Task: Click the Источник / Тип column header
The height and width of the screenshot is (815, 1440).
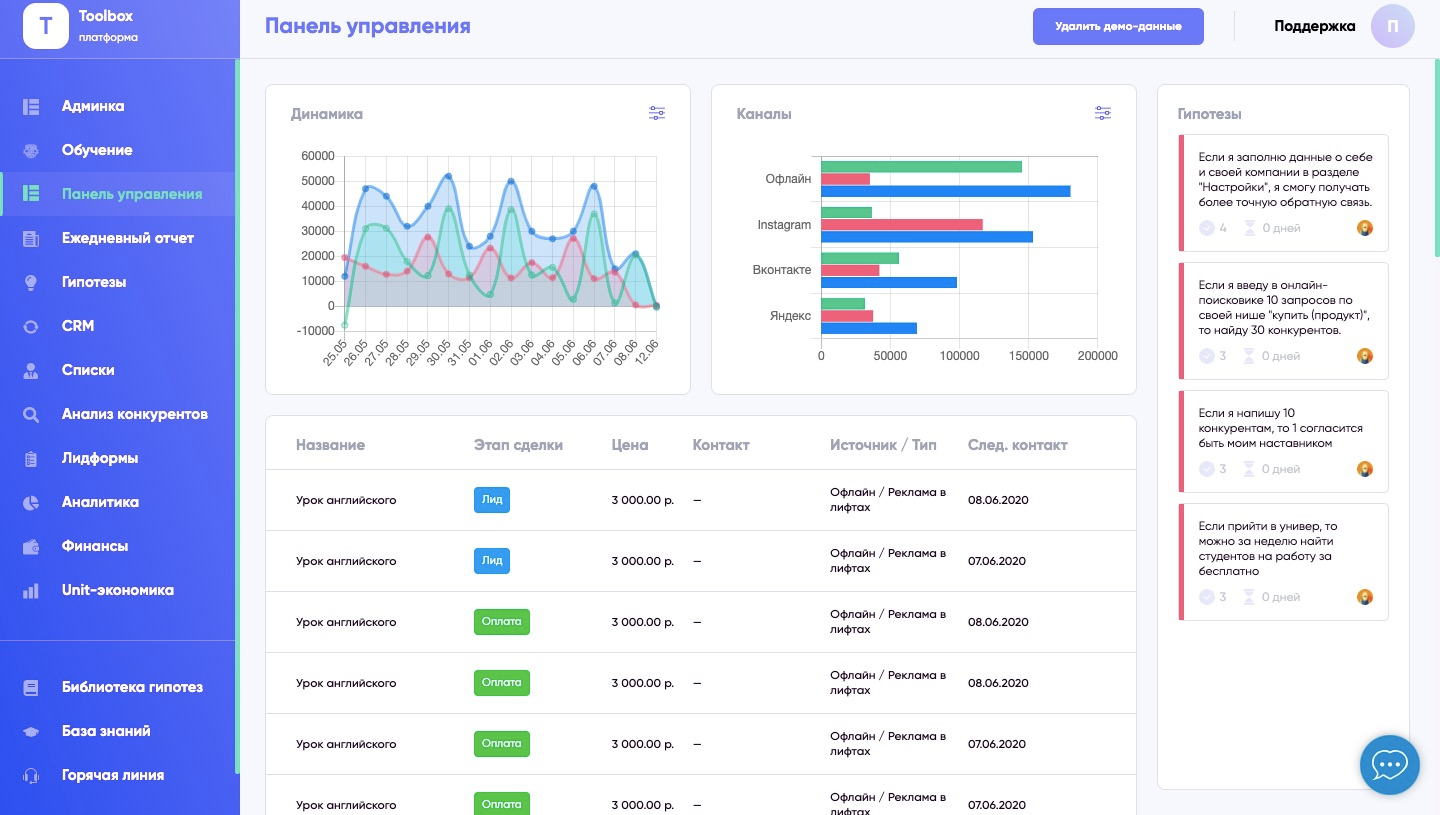Action: point(883,445)
